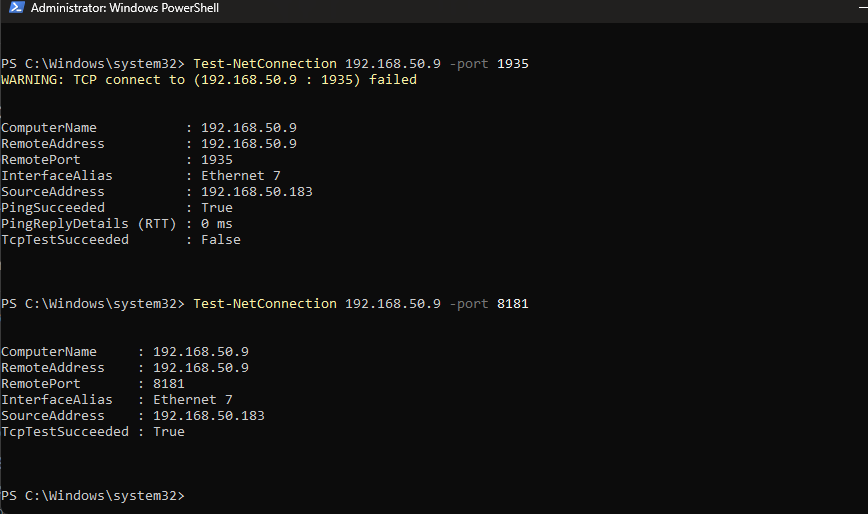Image resolution: width=868 pixels, height=514 pixels.
Task: Click the first SourceAddress 192.168.50.183 value
Action: click(257, 192)
